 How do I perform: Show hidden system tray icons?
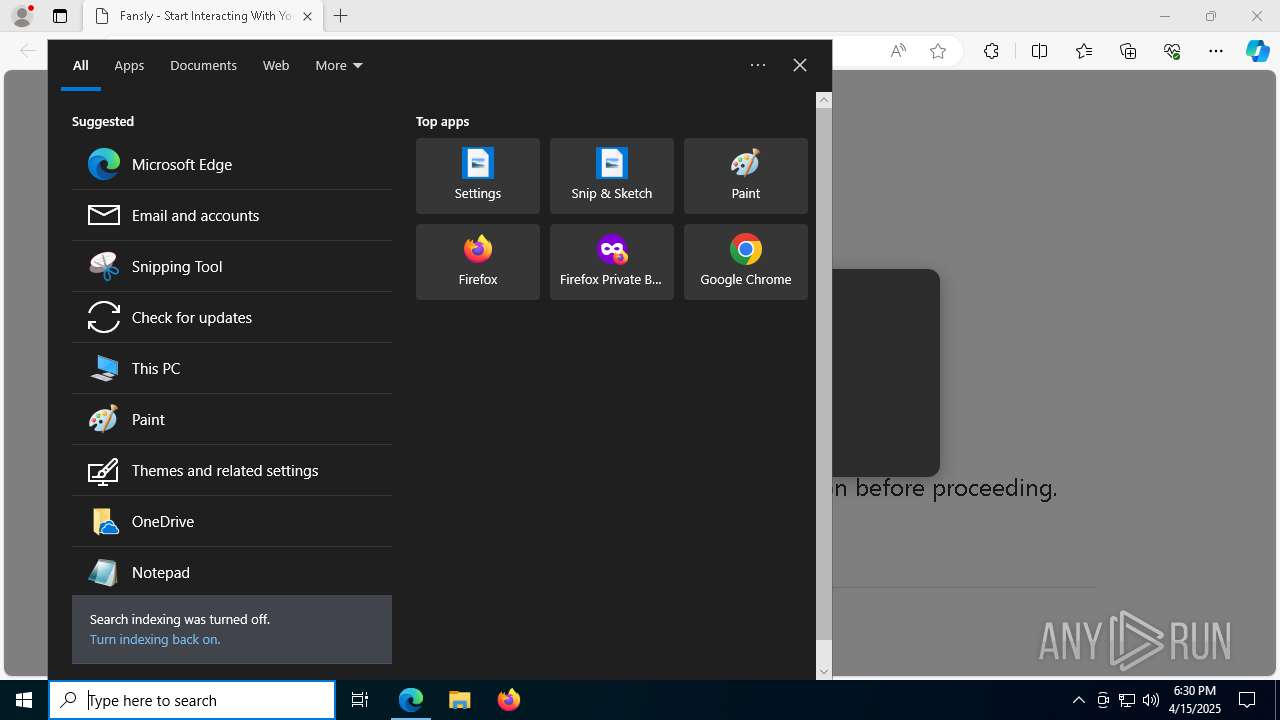click(1078, 700)
